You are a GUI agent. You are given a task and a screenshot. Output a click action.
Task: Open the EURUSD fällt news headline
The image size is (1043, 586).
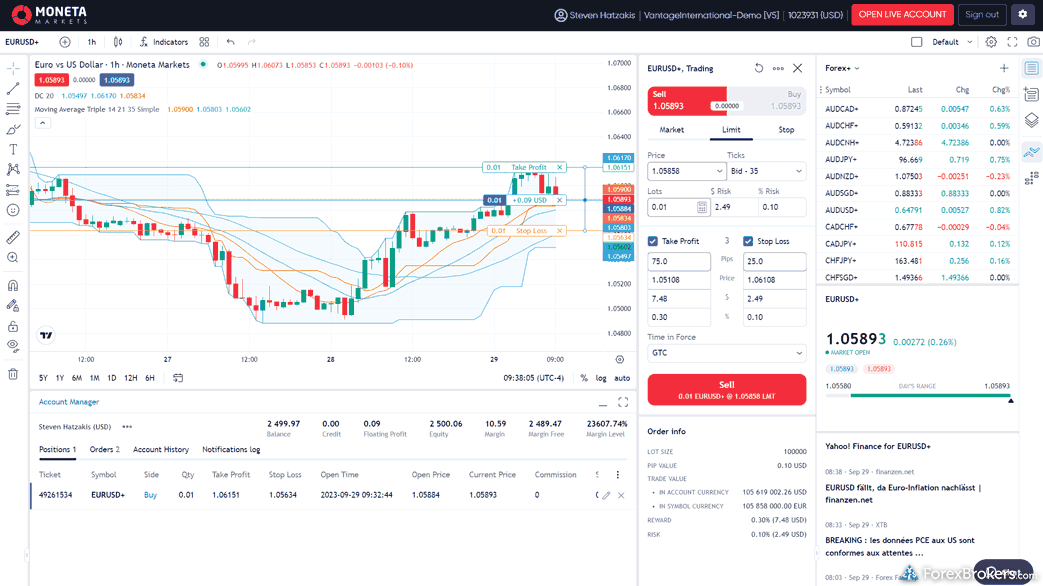[903, 494]
